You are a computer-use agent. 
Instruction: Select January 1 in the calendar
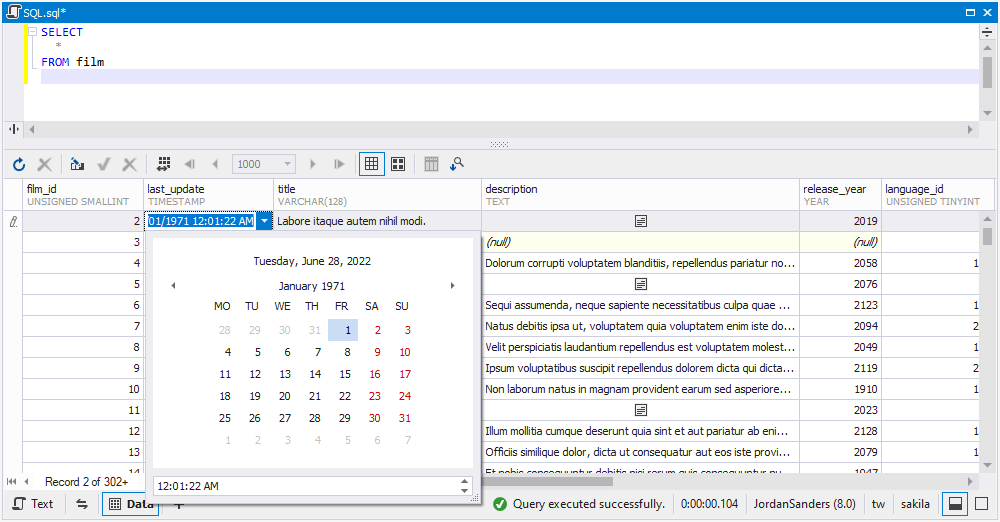tap(343, 330)
